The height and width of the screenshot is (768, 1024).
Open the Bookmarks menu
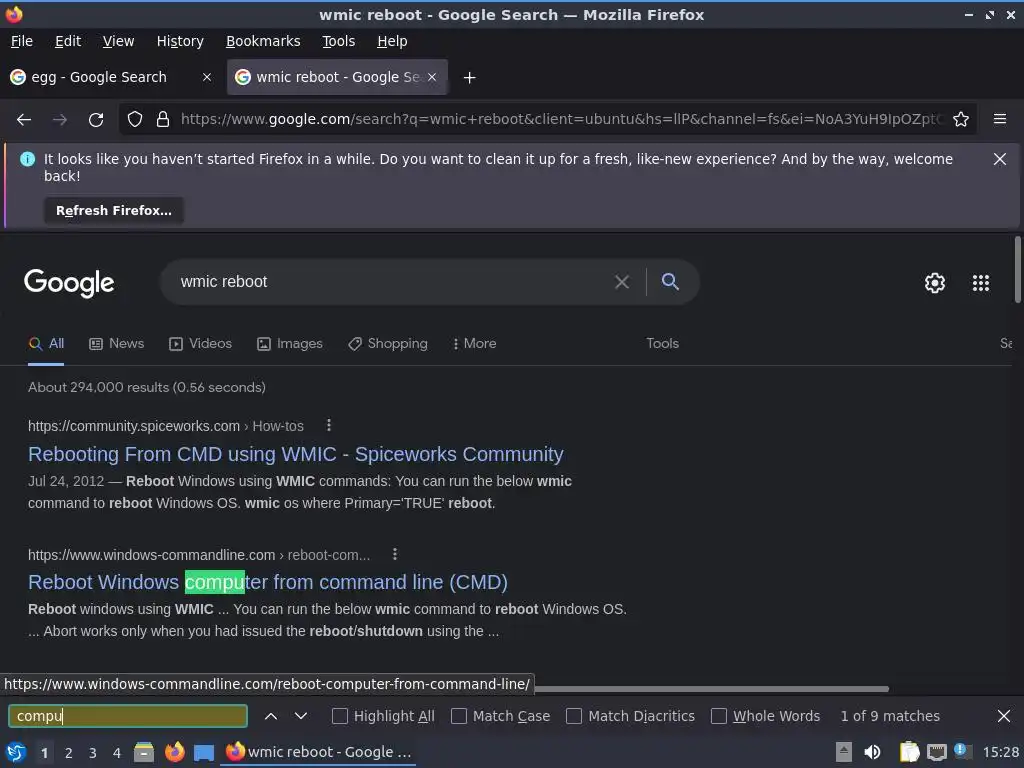pos(263,41)
